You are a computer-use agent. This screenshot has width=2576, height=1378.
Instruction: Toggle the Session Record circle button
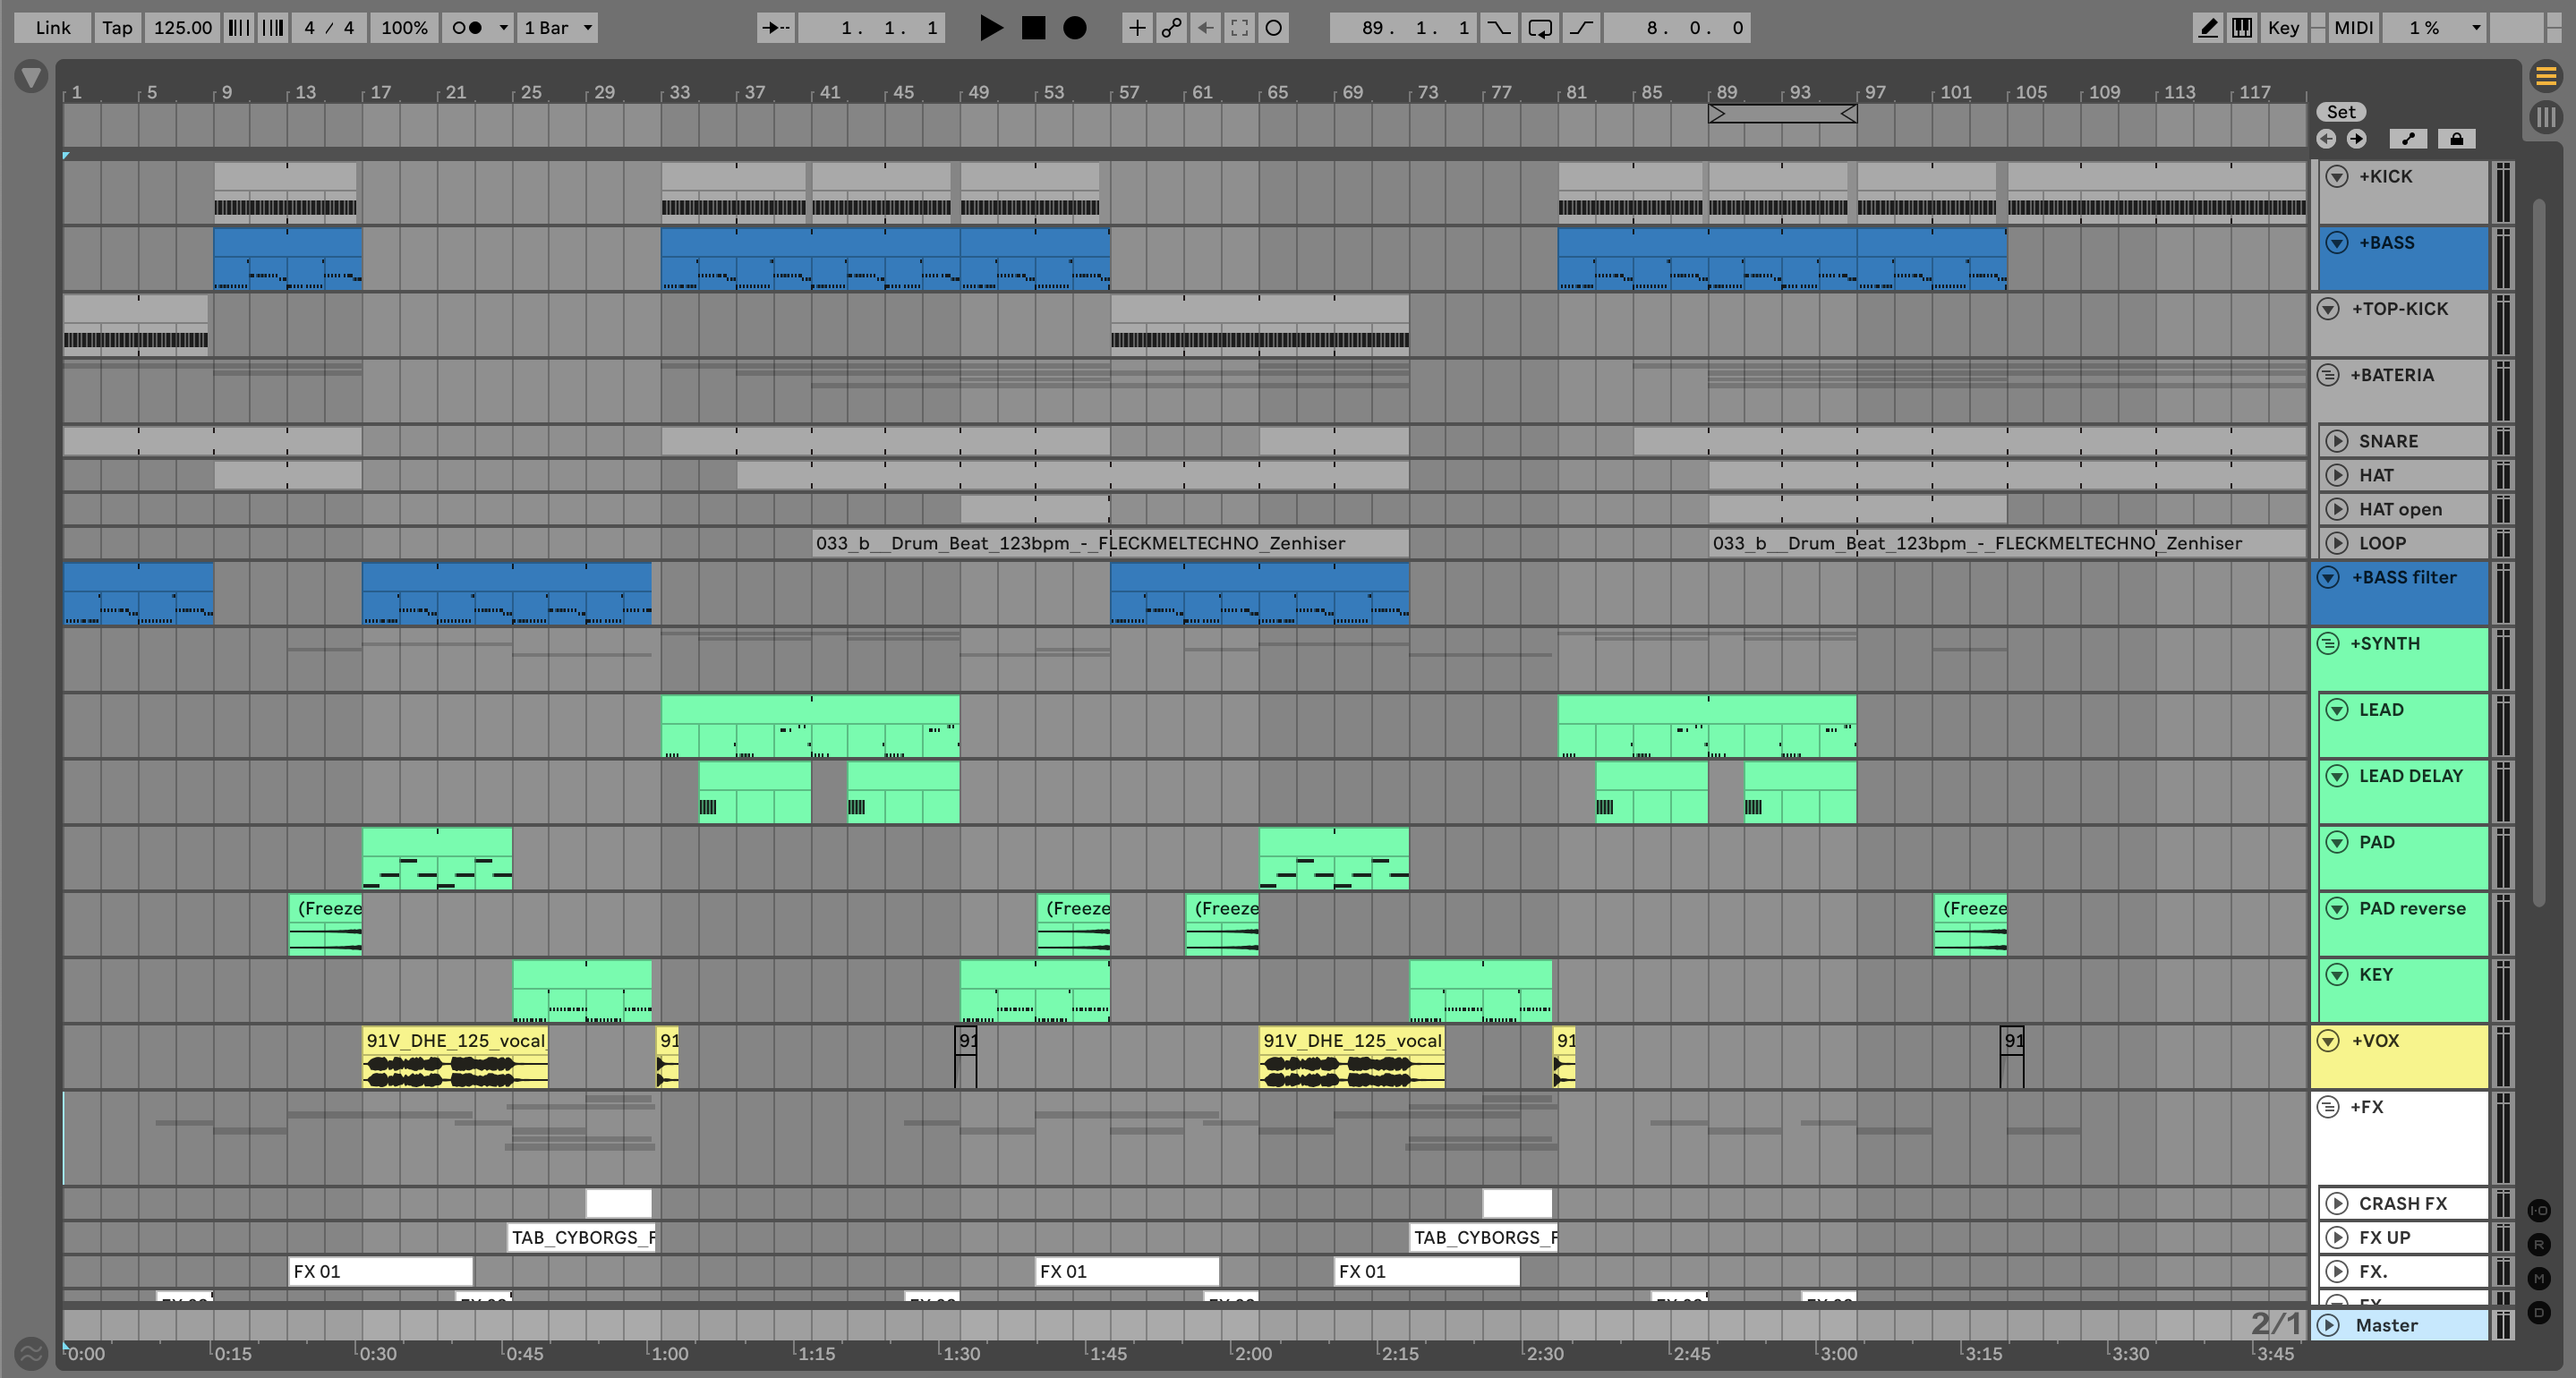click(1273, 28)
